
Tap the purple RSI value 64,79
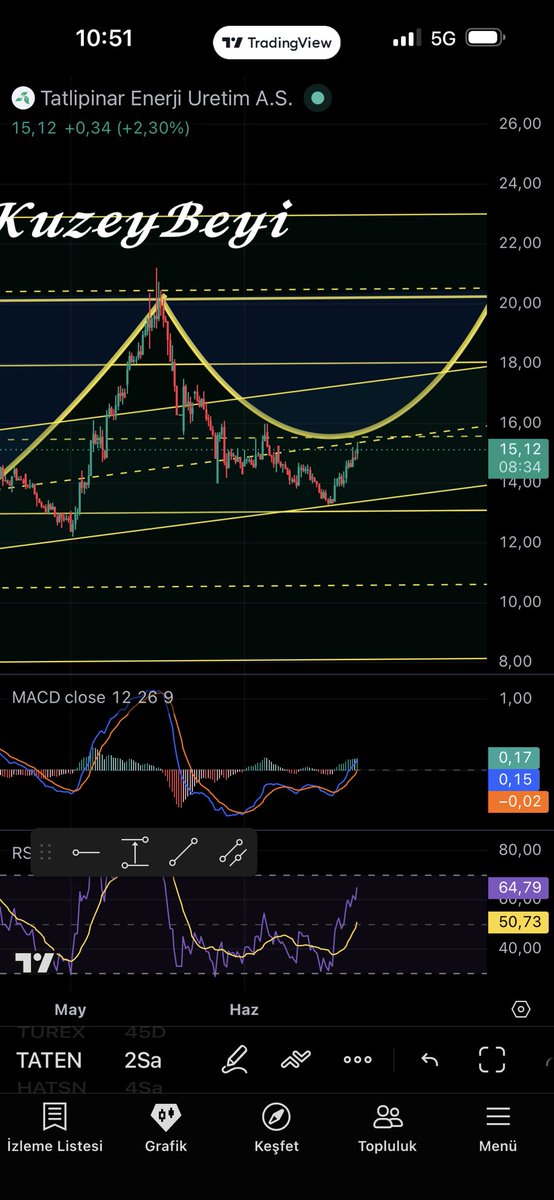(x=517, y=887)
